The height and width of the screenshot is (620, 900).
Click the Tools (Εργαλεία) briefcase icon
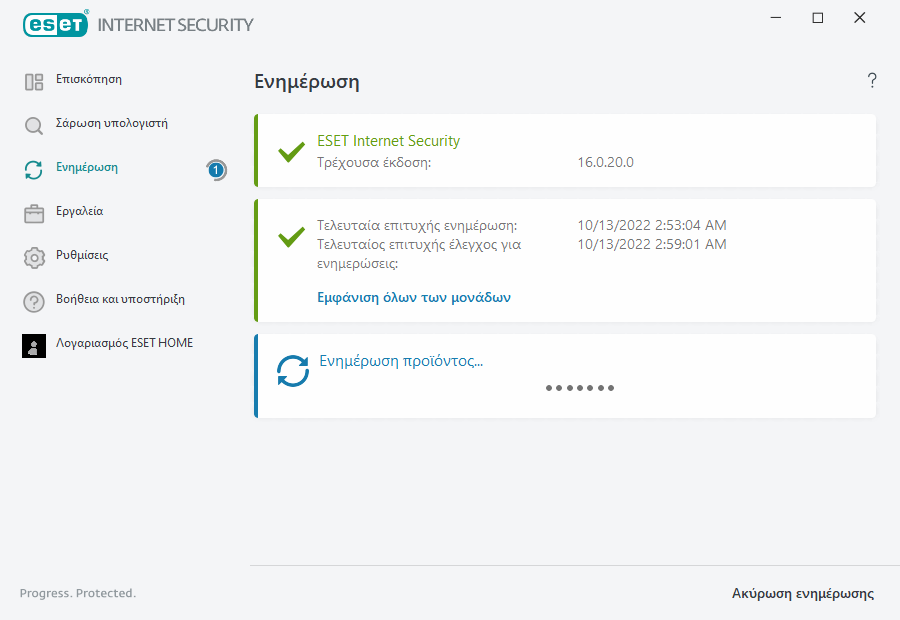coord(34,214)
